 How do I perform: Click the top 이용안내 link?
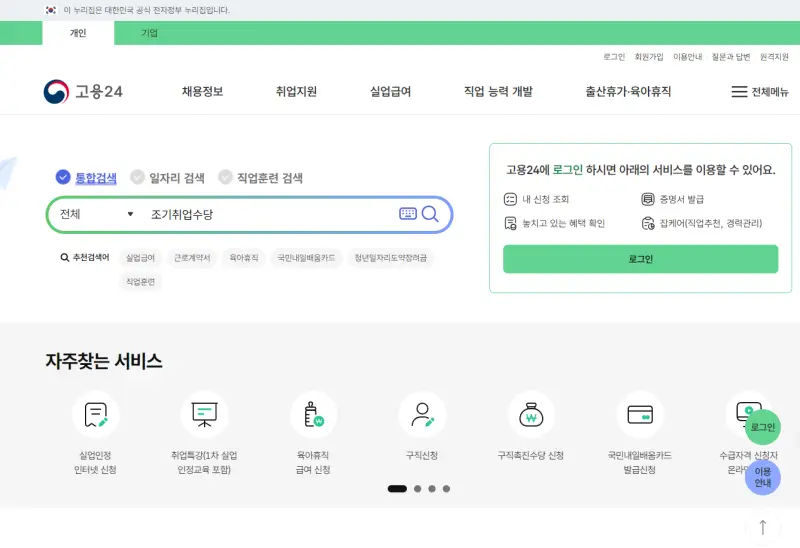coord(688,57)
